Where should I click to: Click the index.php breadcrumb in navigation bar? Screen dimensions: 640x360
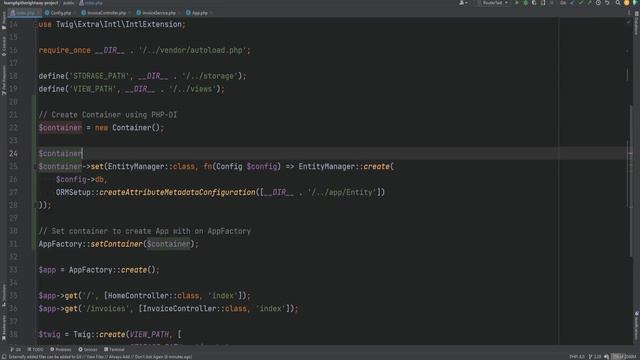pos(91,3)
